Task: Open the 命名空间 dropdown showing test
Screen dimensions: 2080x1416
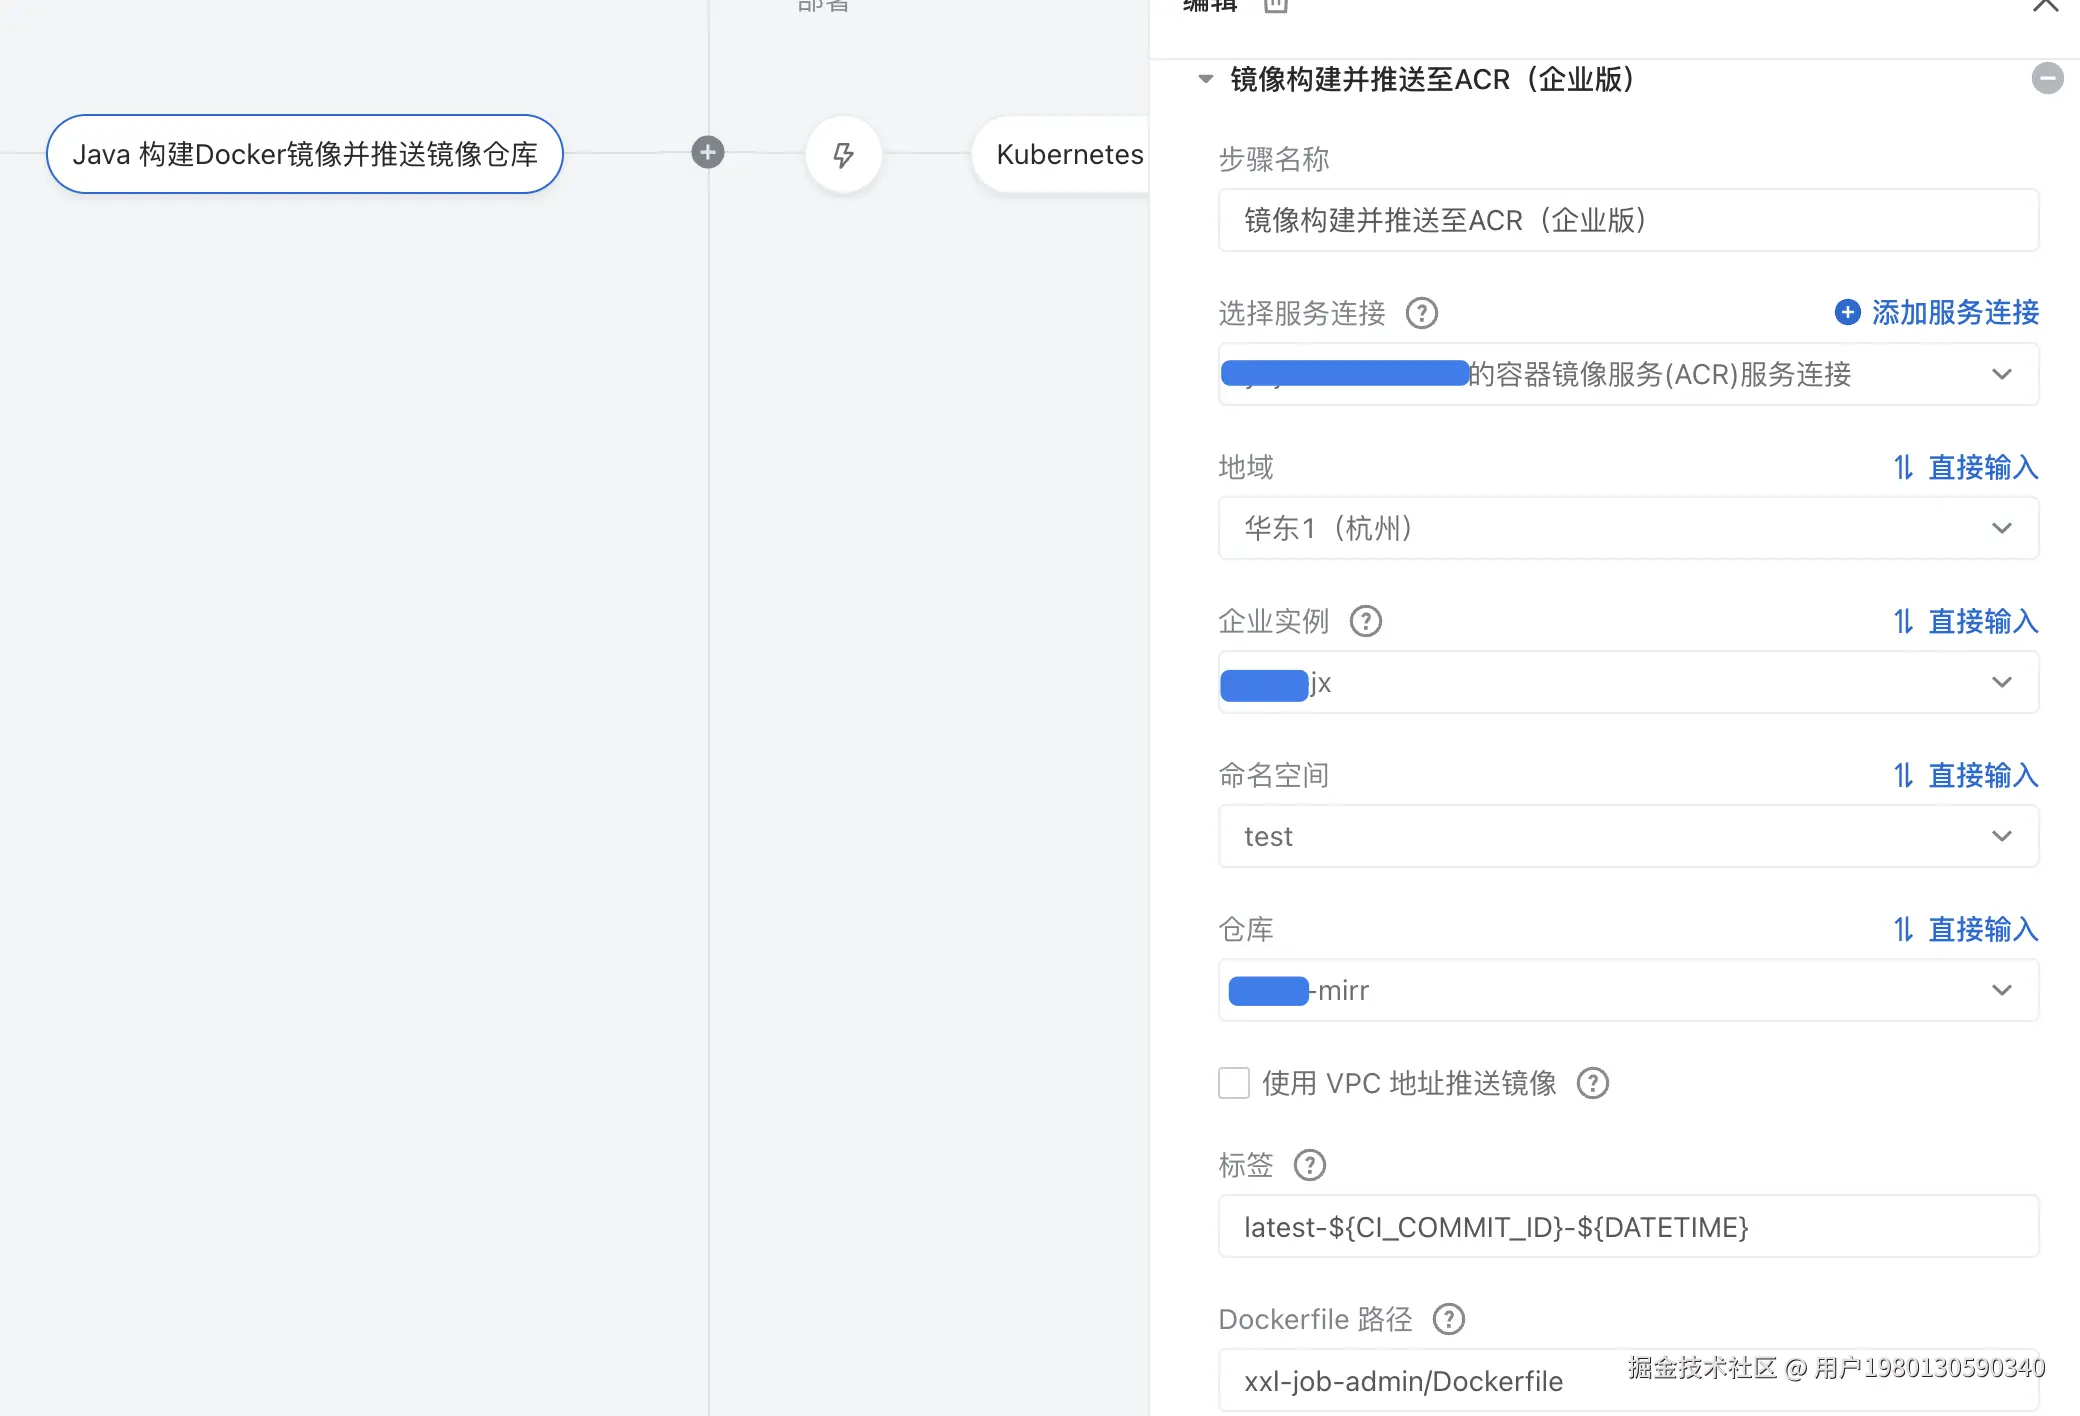Action: point(1628,836)
